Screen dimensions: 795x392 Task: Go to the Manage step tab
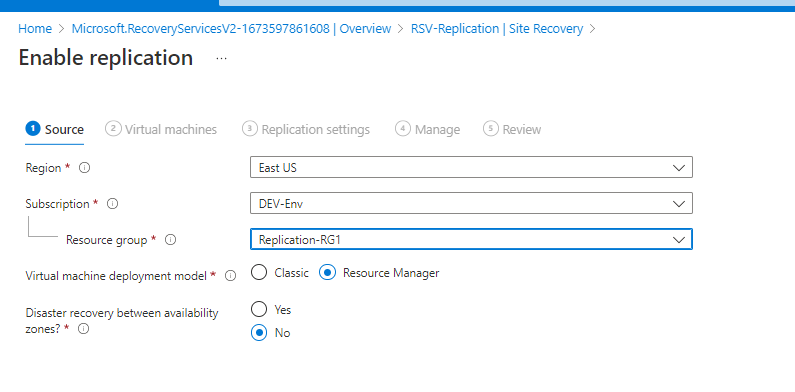(427, 129)
